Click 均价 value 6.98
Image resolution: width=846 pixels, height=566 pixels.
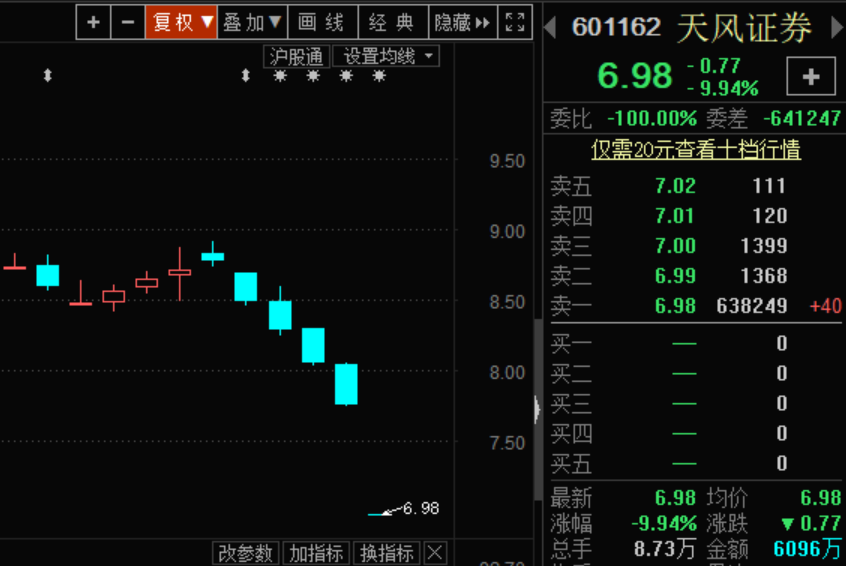point(820,497)
